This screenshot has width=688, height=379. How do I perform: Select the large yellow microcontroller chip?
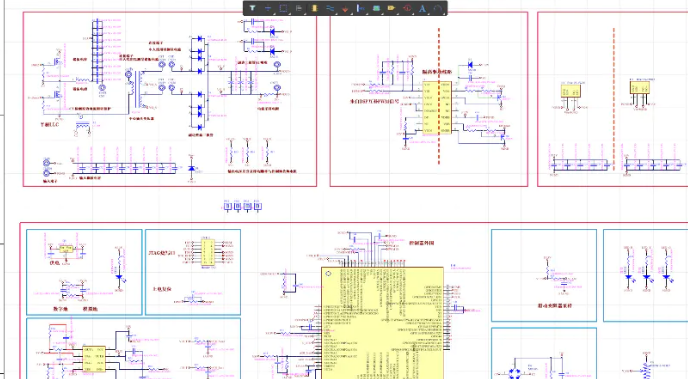[x=383, y=323]
